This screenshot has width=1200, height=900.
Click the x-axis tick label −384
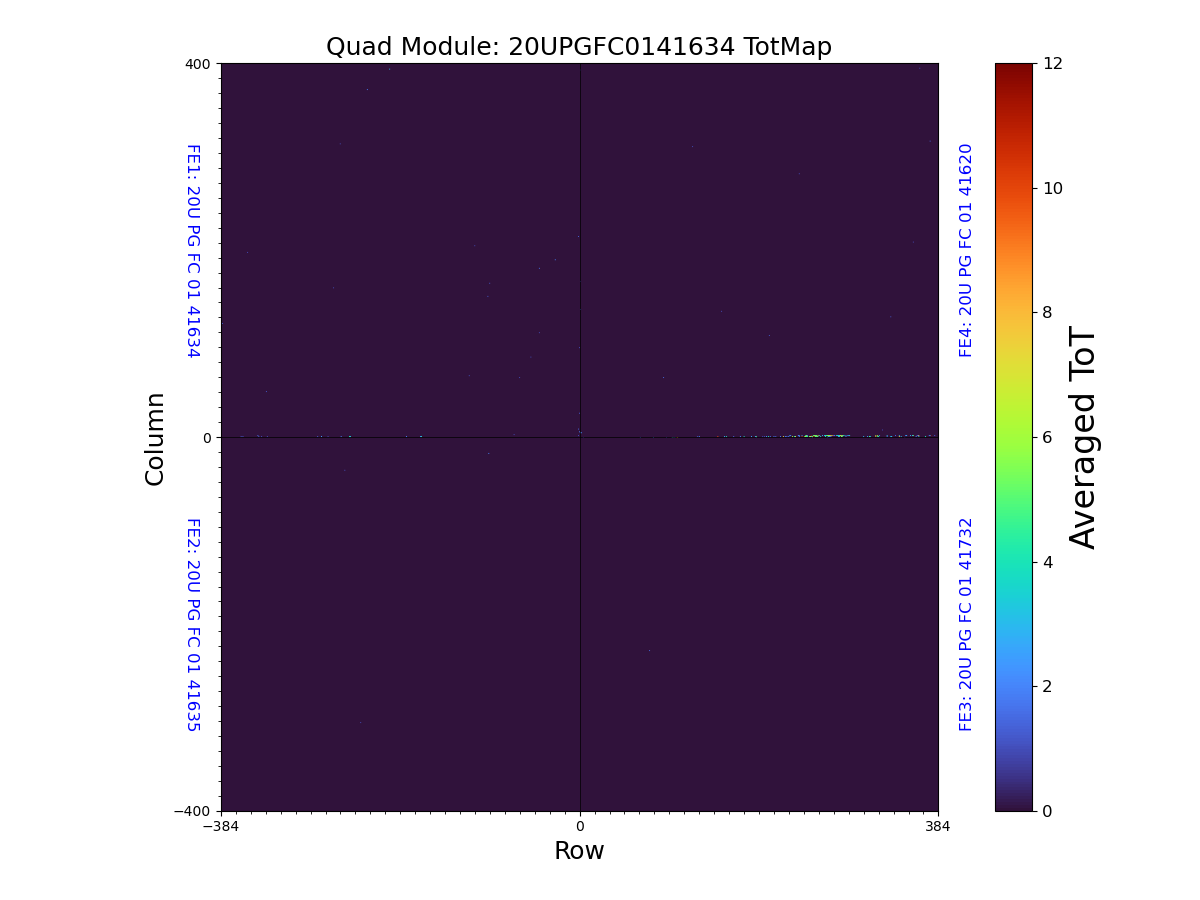point(221,826)
